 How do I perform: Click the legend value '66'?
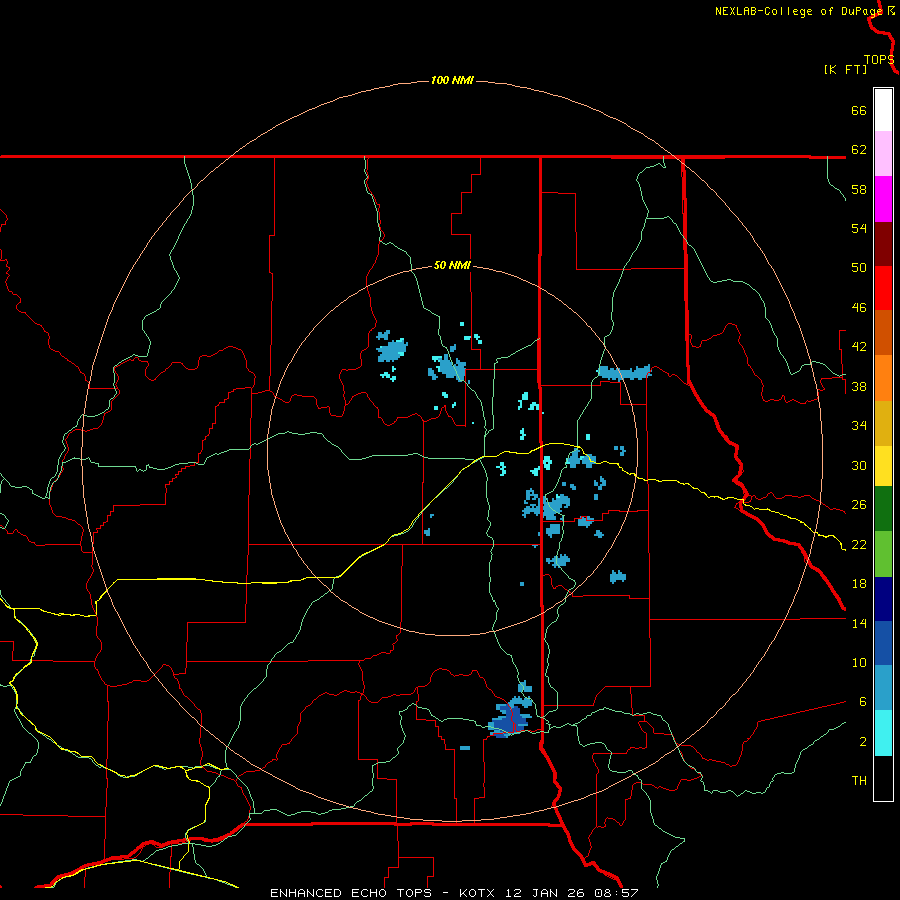[x=859, y=110]
